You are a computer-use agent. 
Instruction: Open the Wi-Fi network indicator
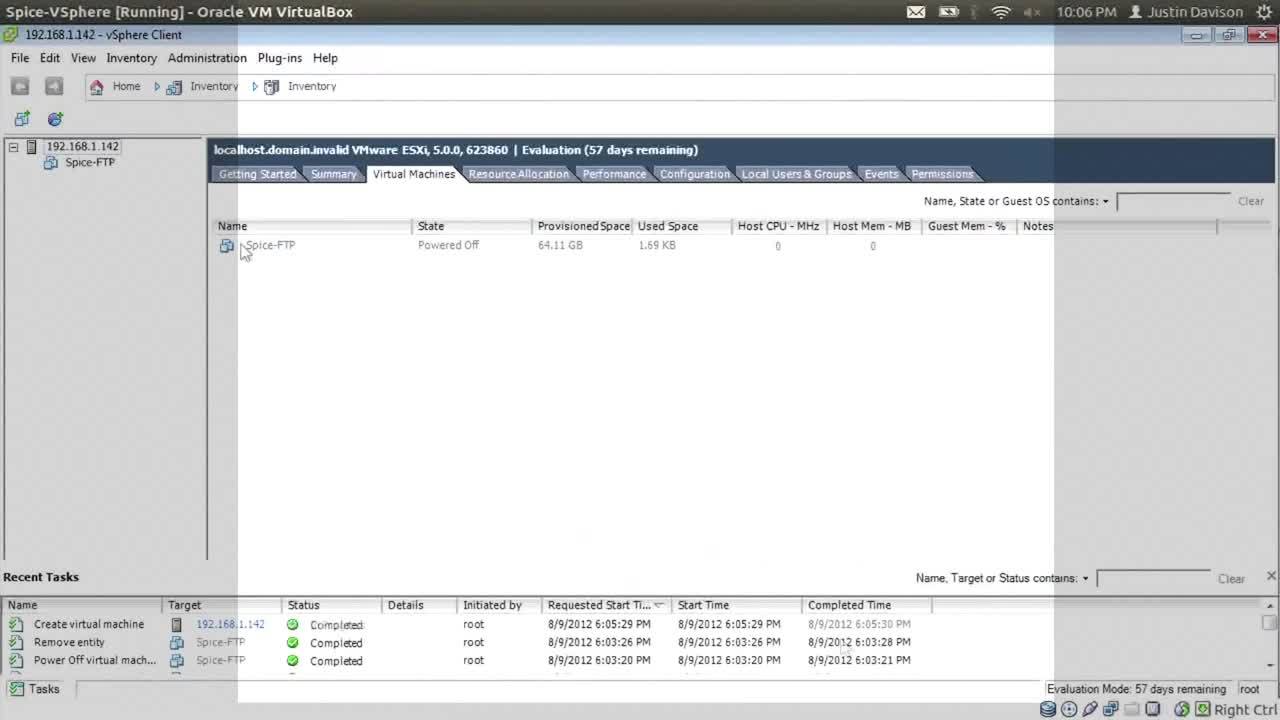pyautogui.click(x=1001, y=12)
